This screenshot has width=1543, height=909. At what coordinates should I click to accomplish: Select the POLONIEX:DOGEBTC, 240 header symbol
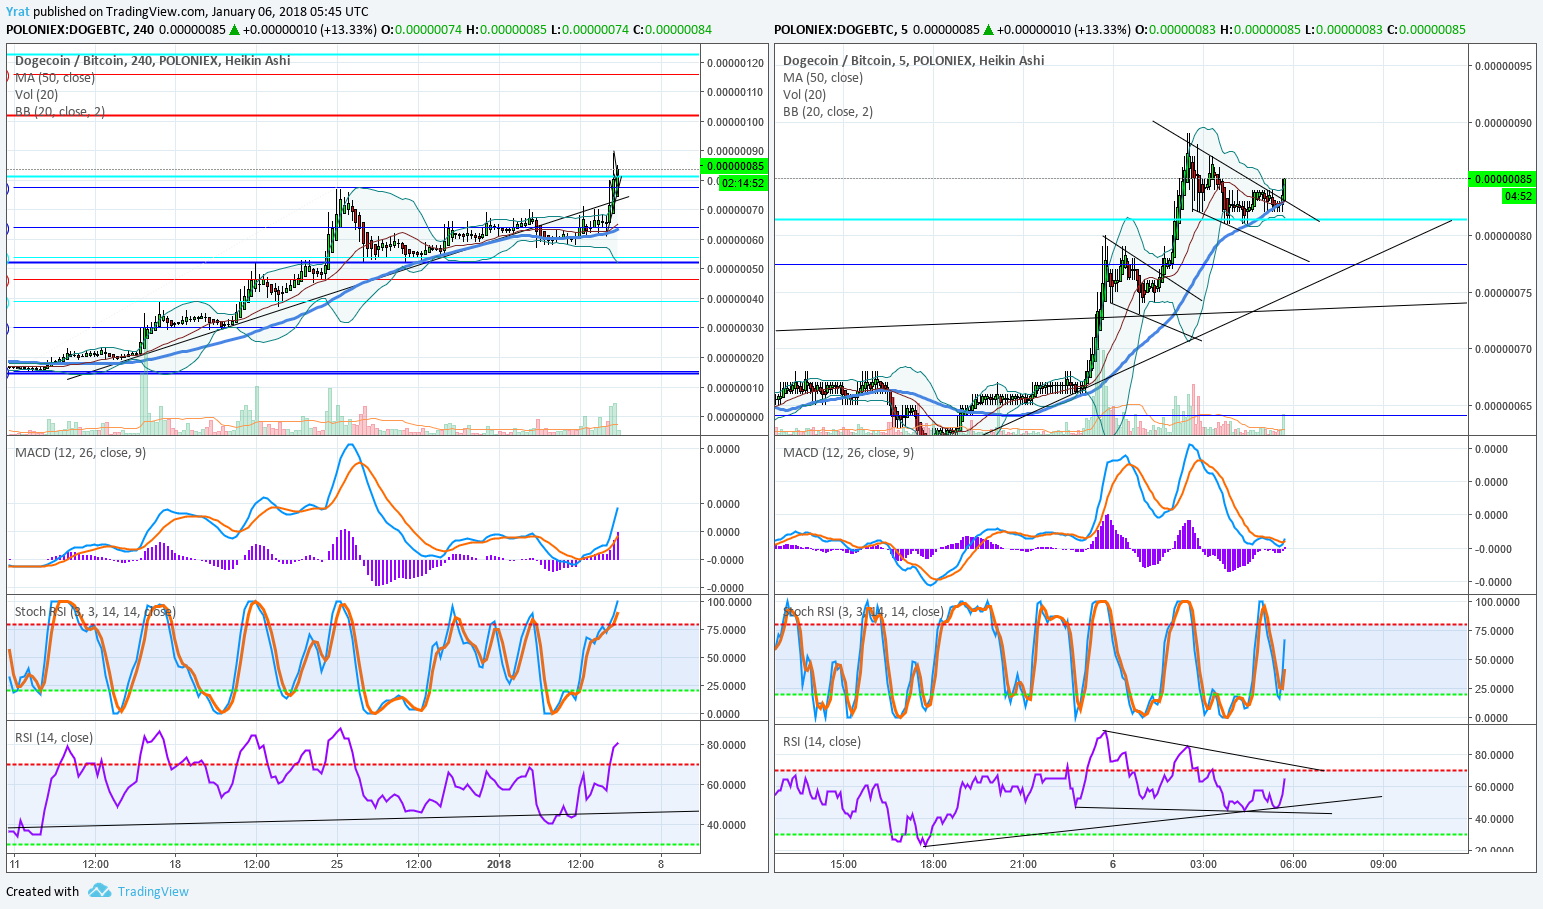tap(80, 29)
